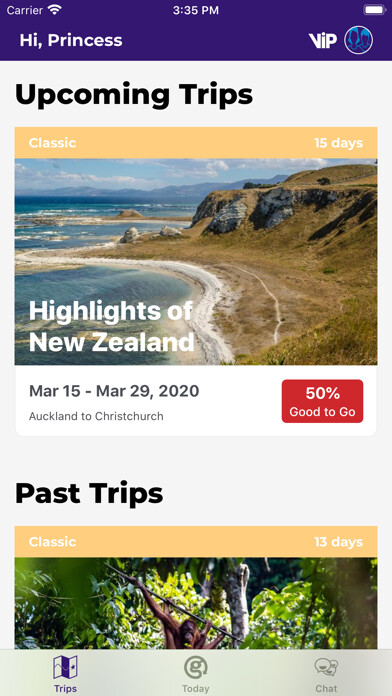
Task: Tap the Classic 15 days banner
Action: (x=196, y=143)
